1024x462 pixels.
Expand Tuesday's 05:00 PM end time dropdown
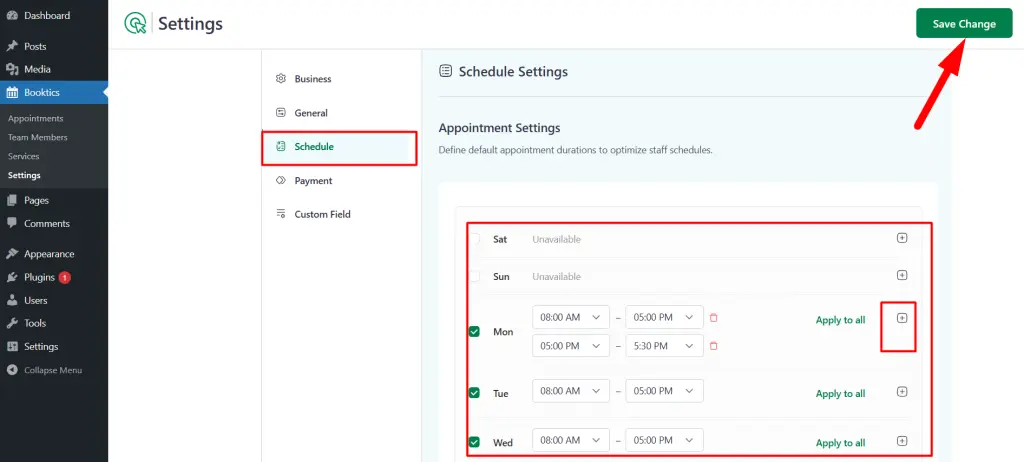(x=664, y=392)
